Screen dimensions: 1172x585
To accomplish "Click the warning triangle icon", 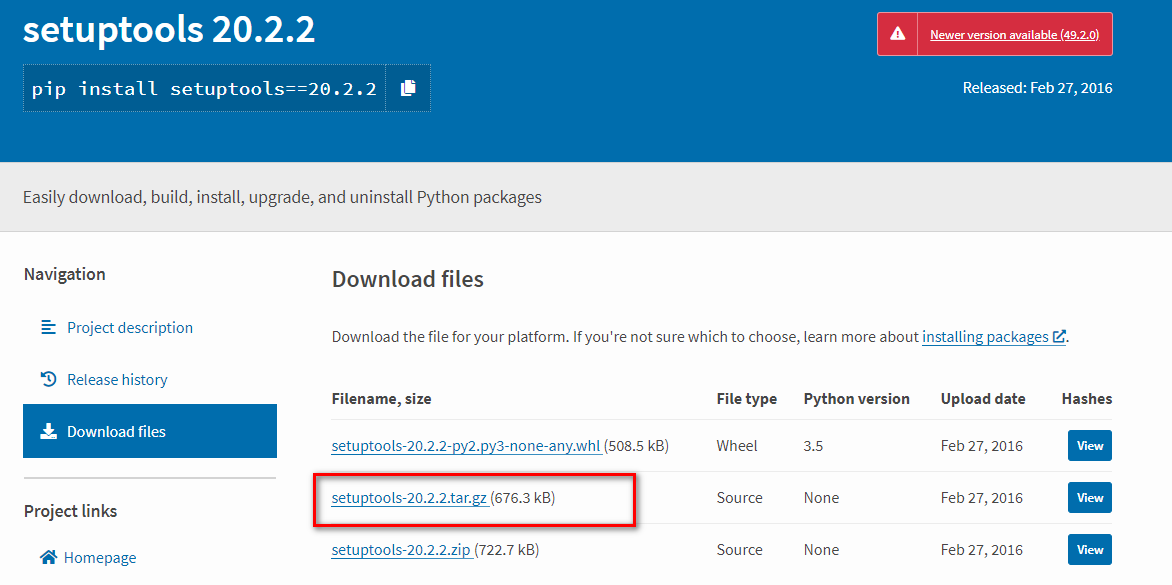I will coord(898,34).
